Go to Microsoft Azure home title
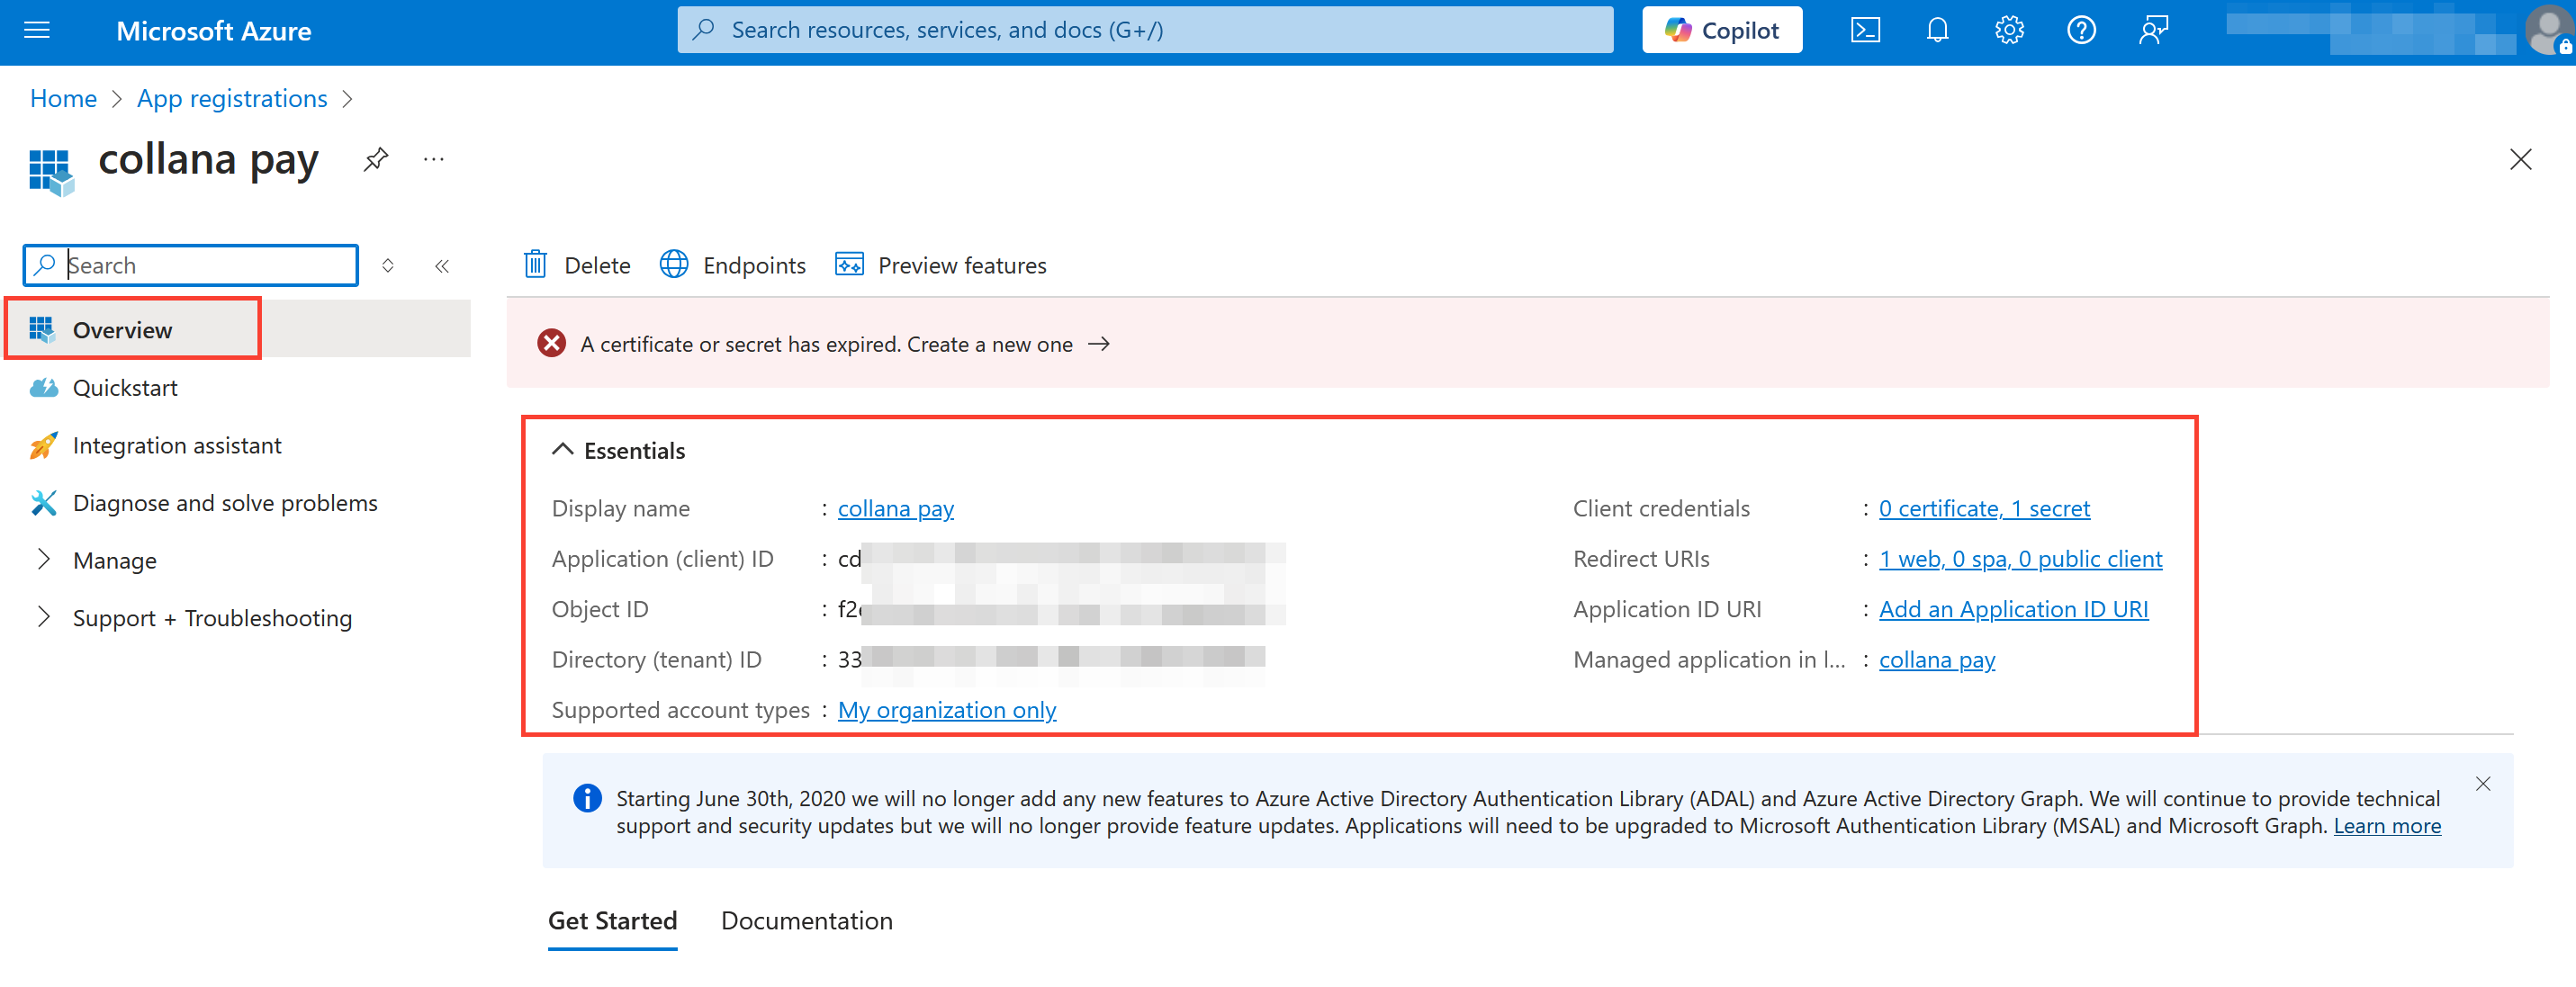 tap(213, 31)
